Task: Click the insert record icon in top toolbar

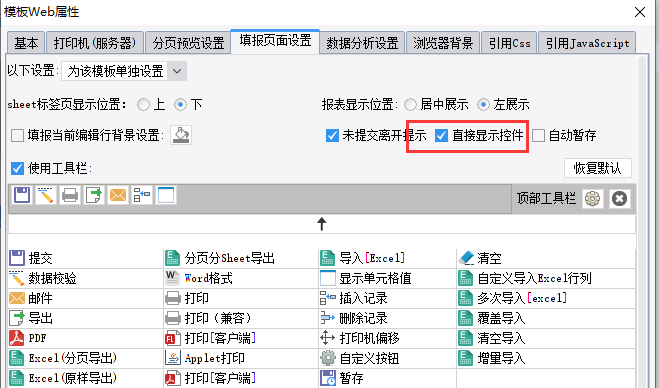Action: [x=142, y=195]
